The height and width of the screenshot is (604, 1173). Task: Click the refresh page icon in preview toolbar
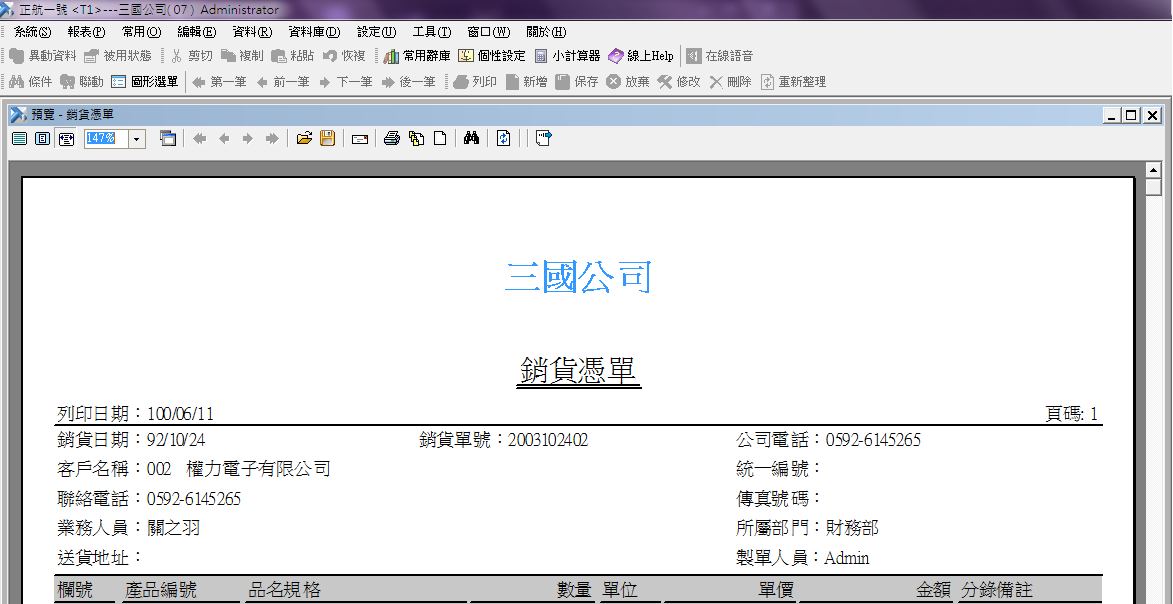pos(503,139)
